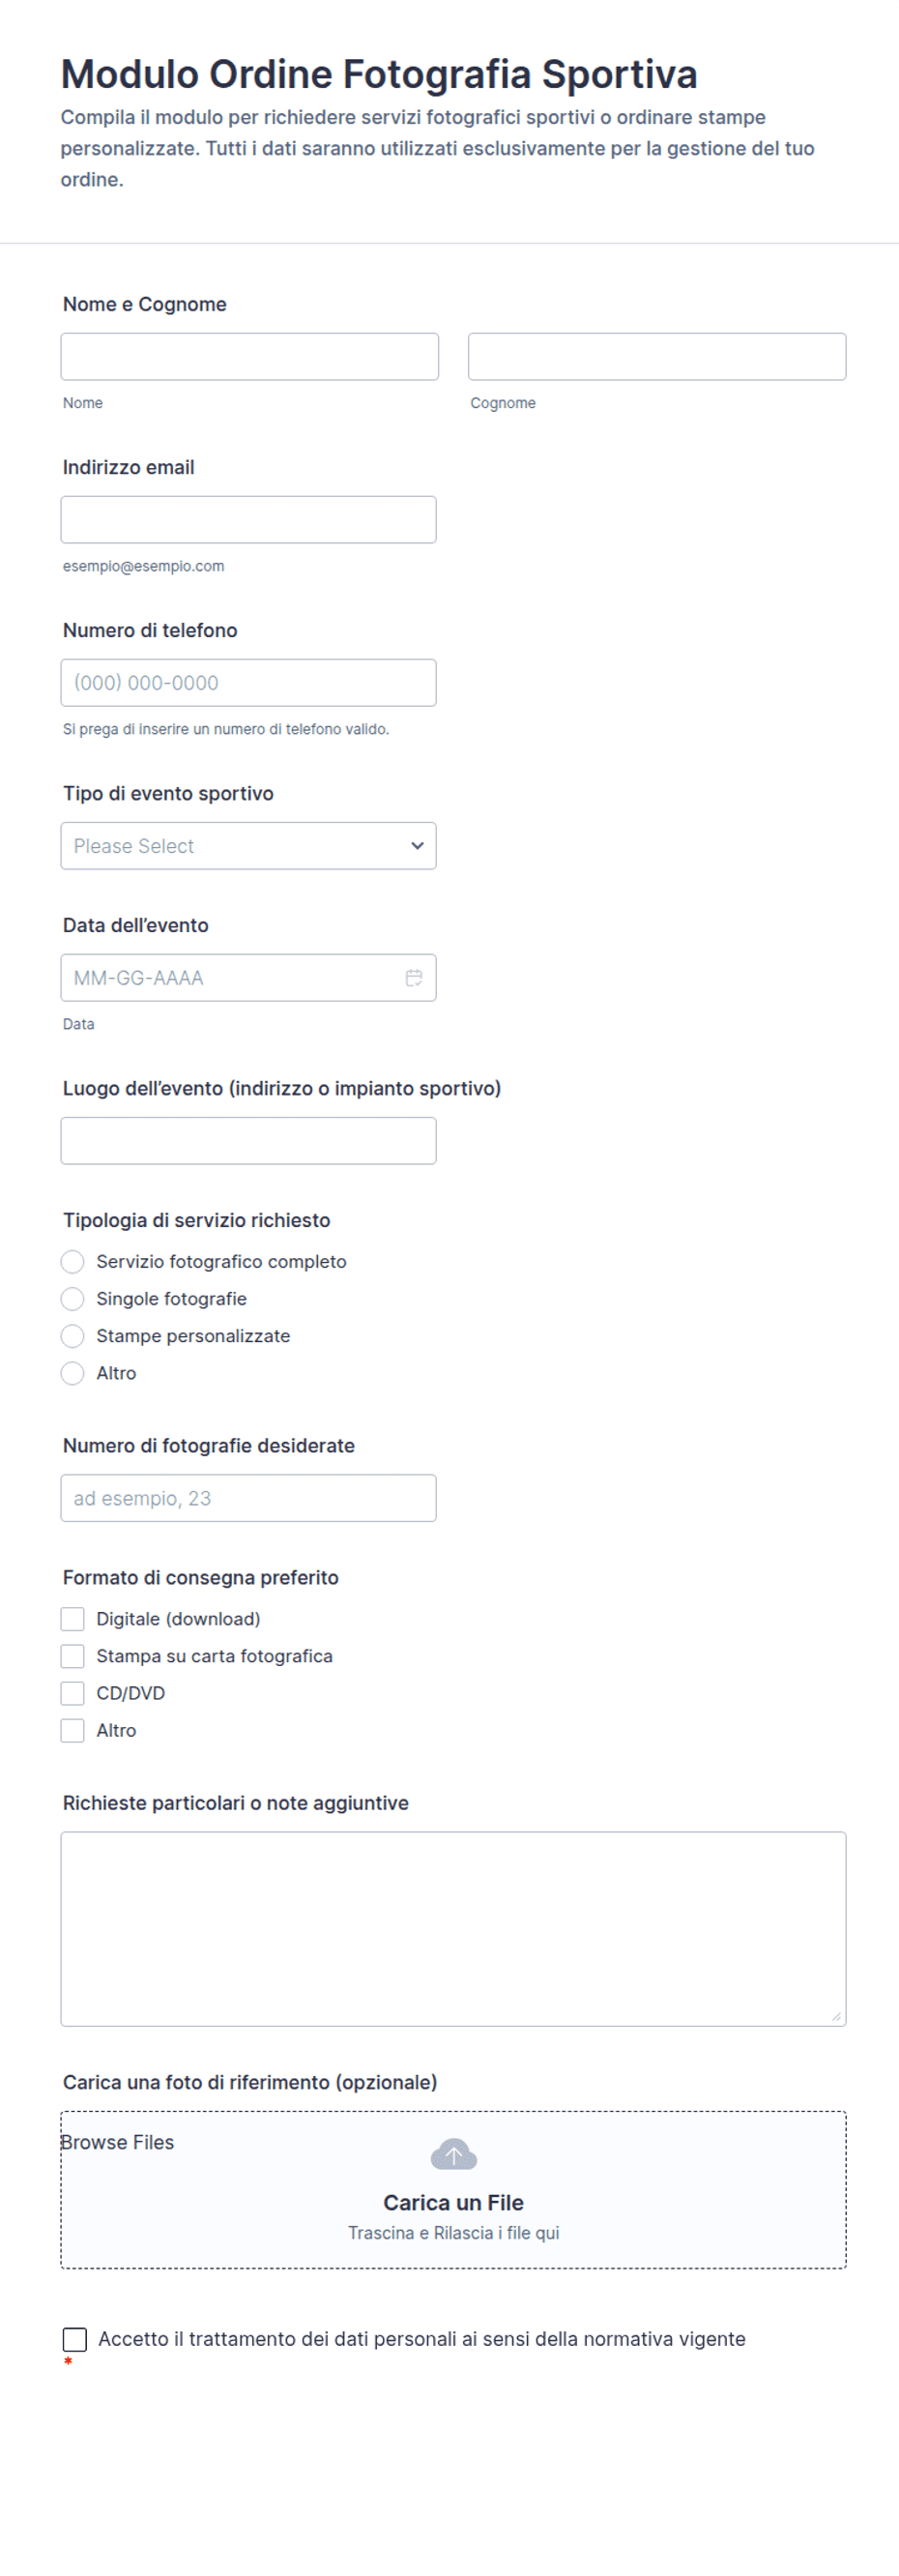Click into the Cognome text box
The width and height of the screenshot is (899, 2576).
pos(656,357)
